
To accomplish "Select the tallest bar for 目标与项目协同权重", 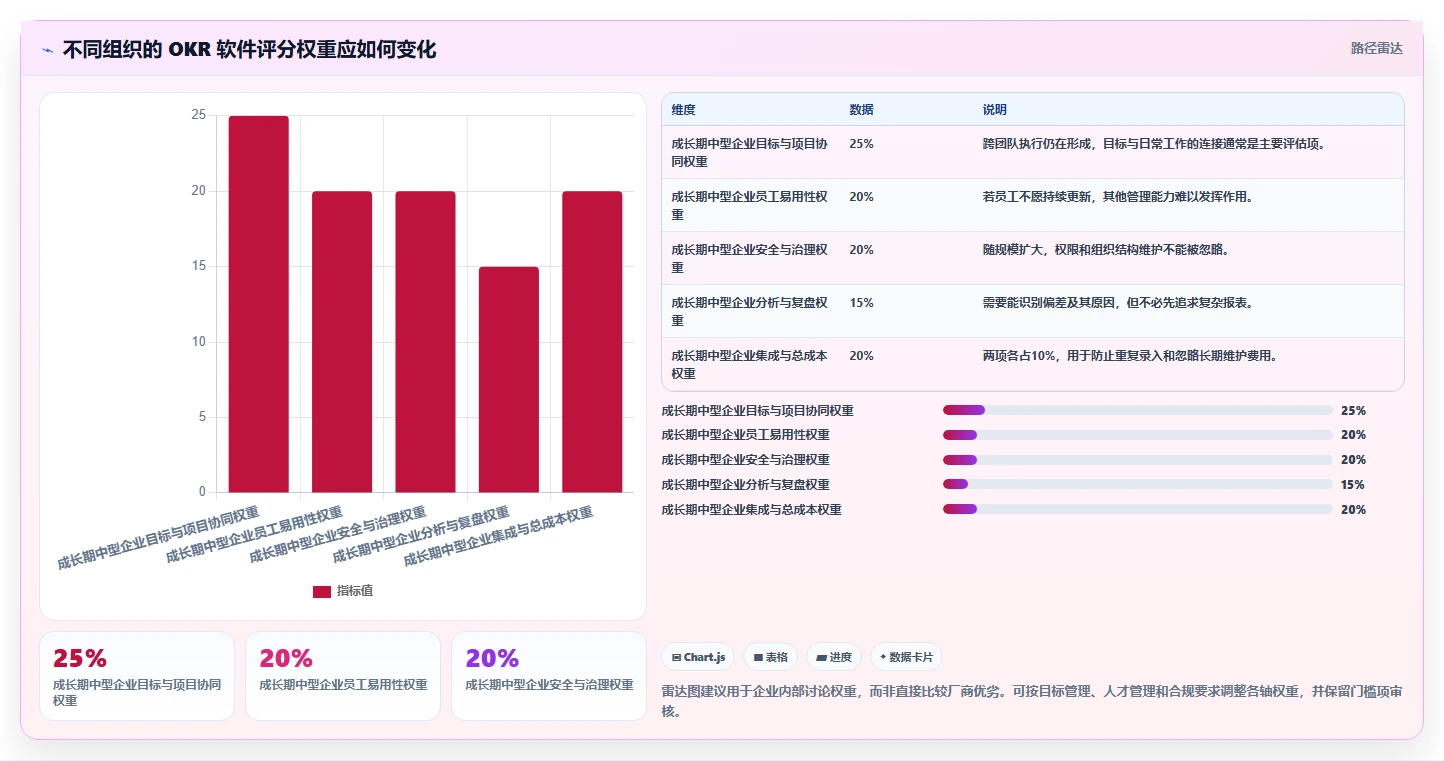I will point(259,304).
